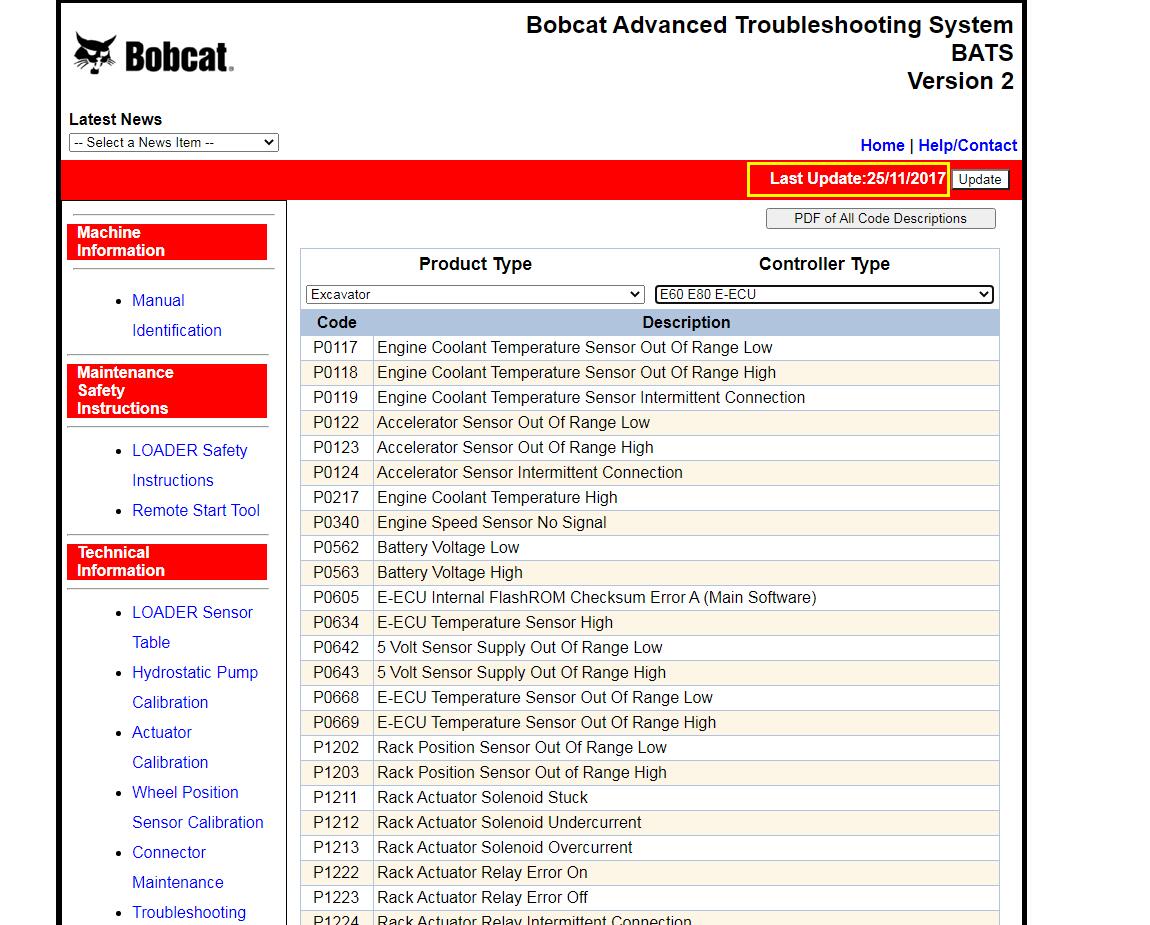The width and height of the screenshot is (1150, 925).
Task: Click description 'Rack Position Sensor Out Of Range Low'
Action: [521, 747]
